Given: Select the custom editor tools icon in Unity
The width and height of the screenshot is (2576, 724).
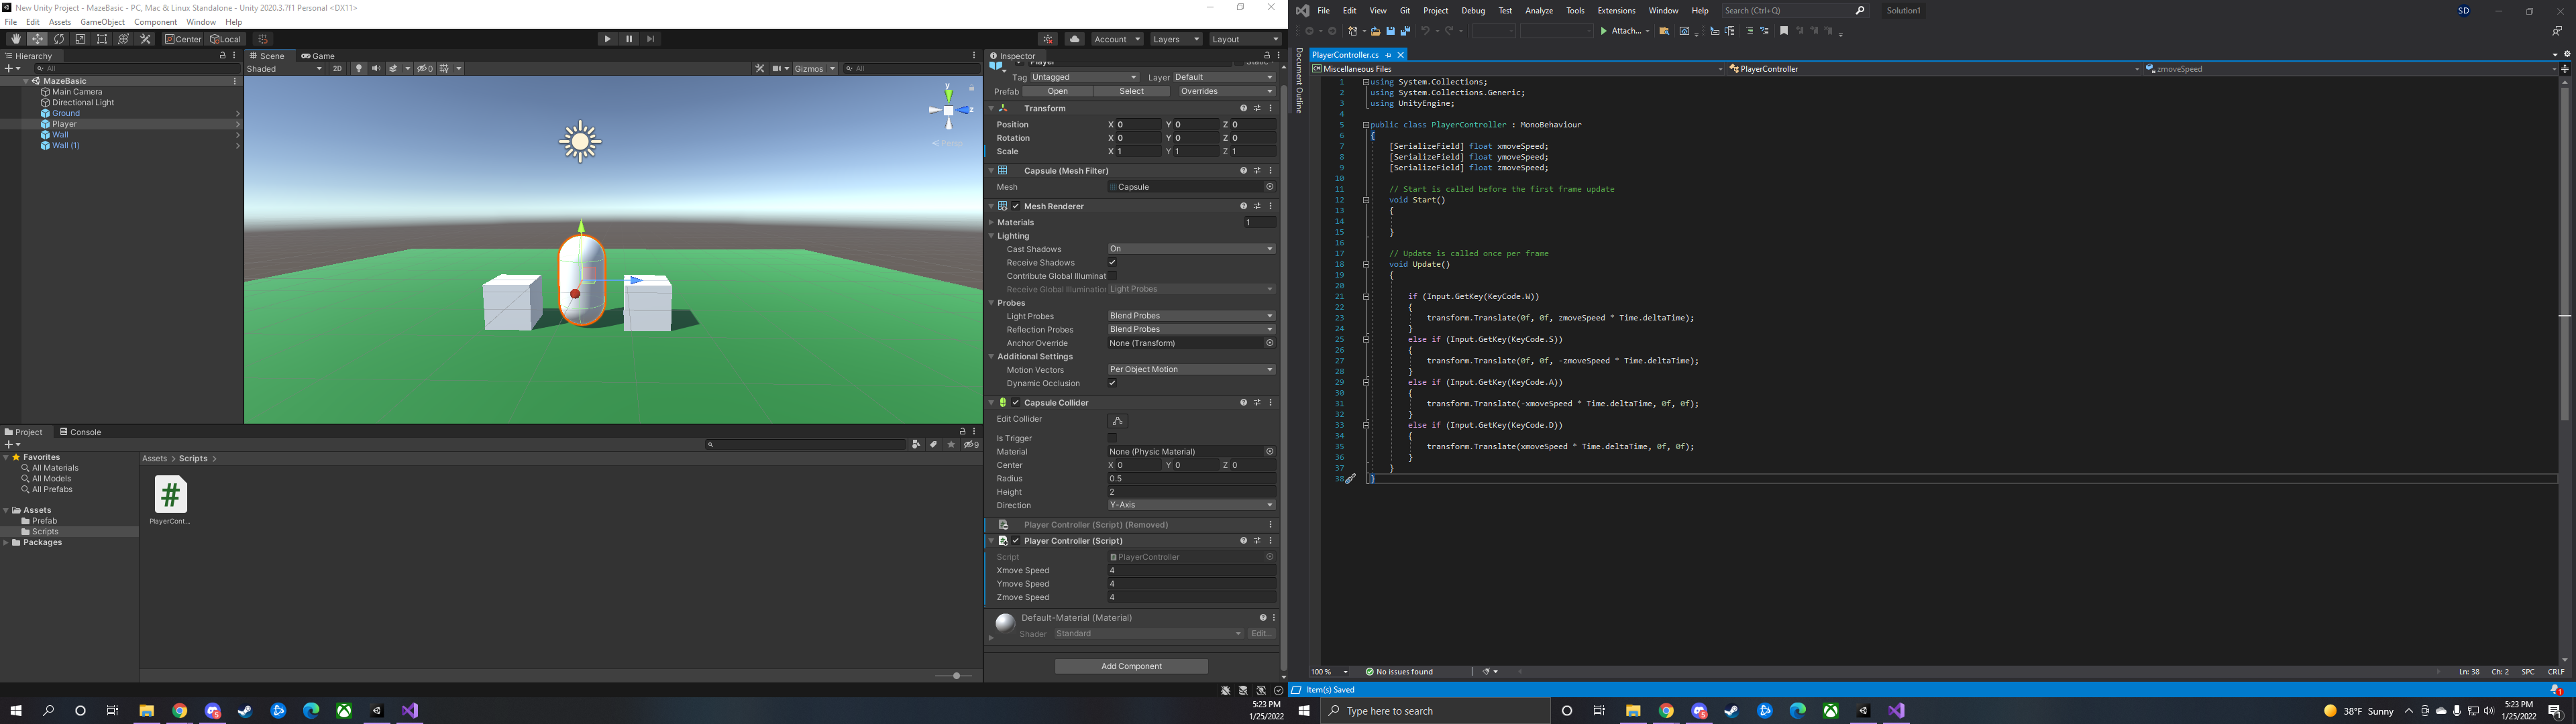Looking at the screenshot, I should point(145,39).
